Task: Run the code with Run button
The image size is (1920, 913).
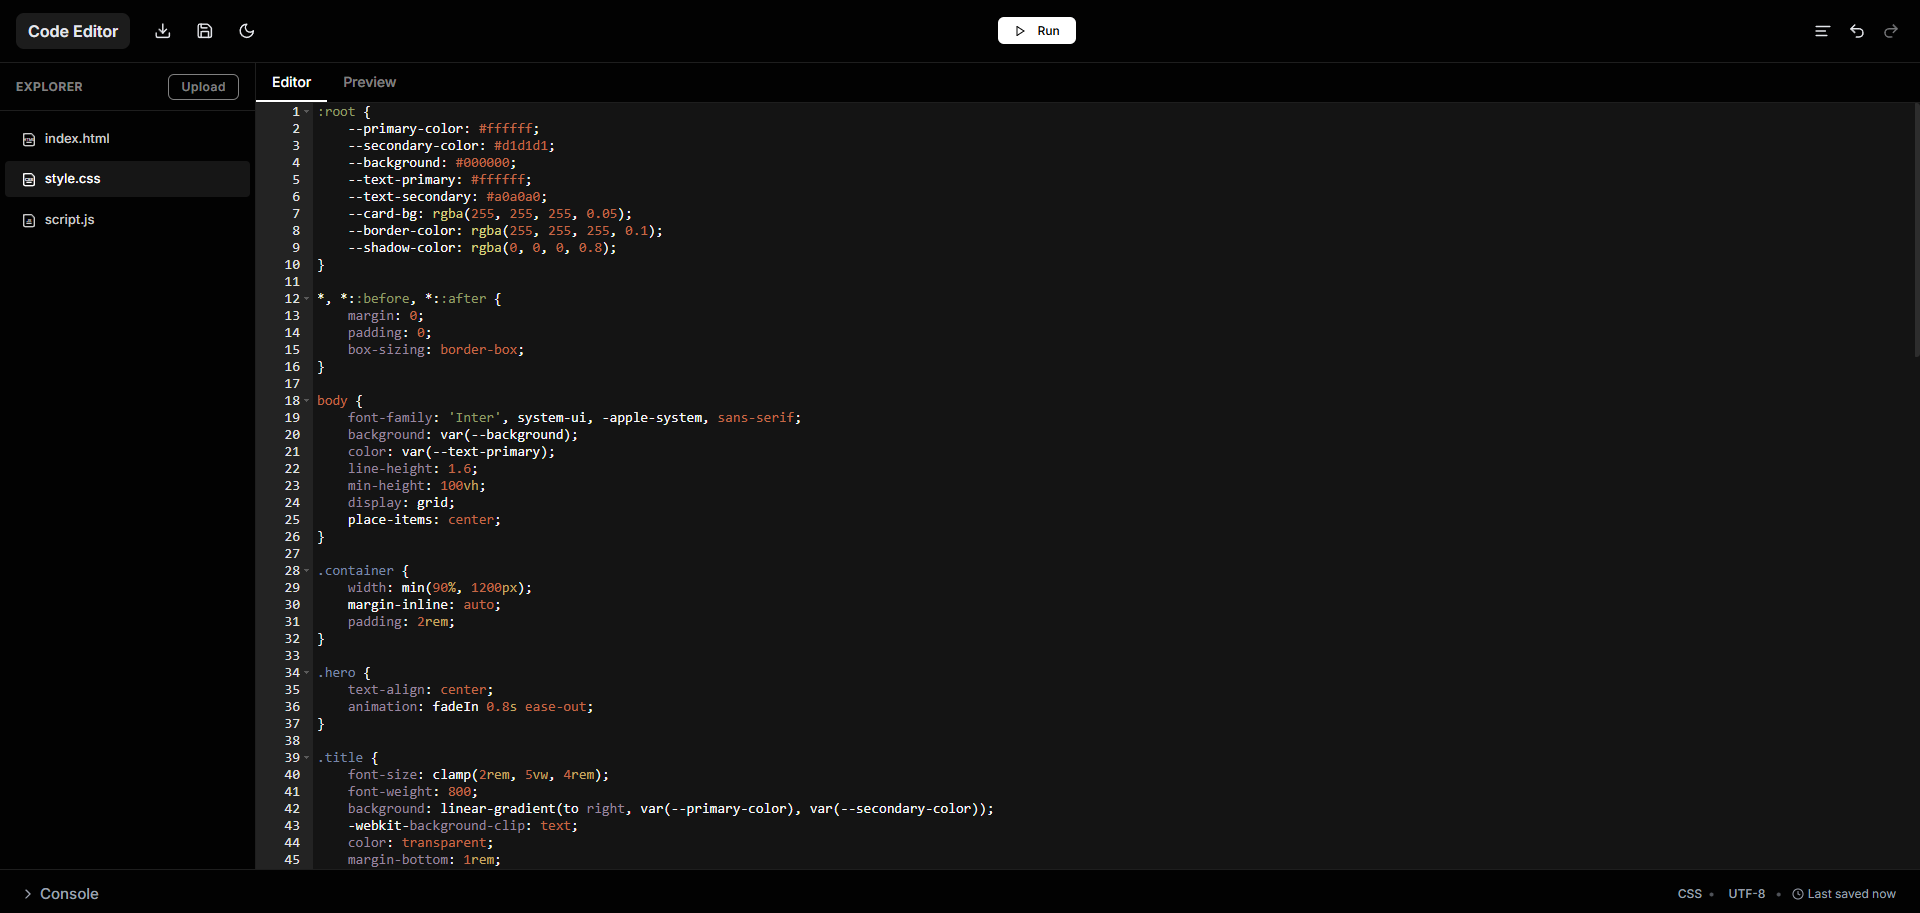Action: coord(1037,31)
